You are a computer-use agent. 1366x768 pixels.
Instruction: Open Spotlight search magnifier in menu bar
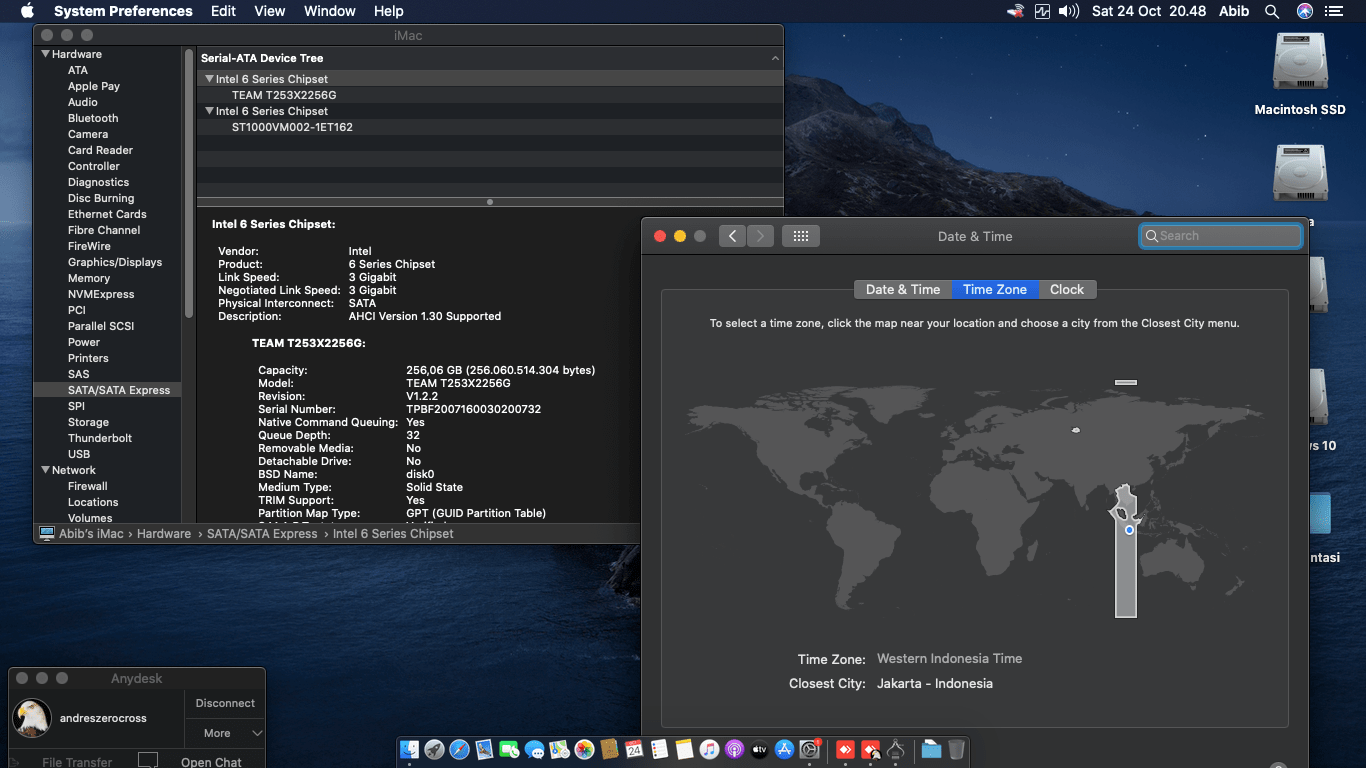point(1272,11)
